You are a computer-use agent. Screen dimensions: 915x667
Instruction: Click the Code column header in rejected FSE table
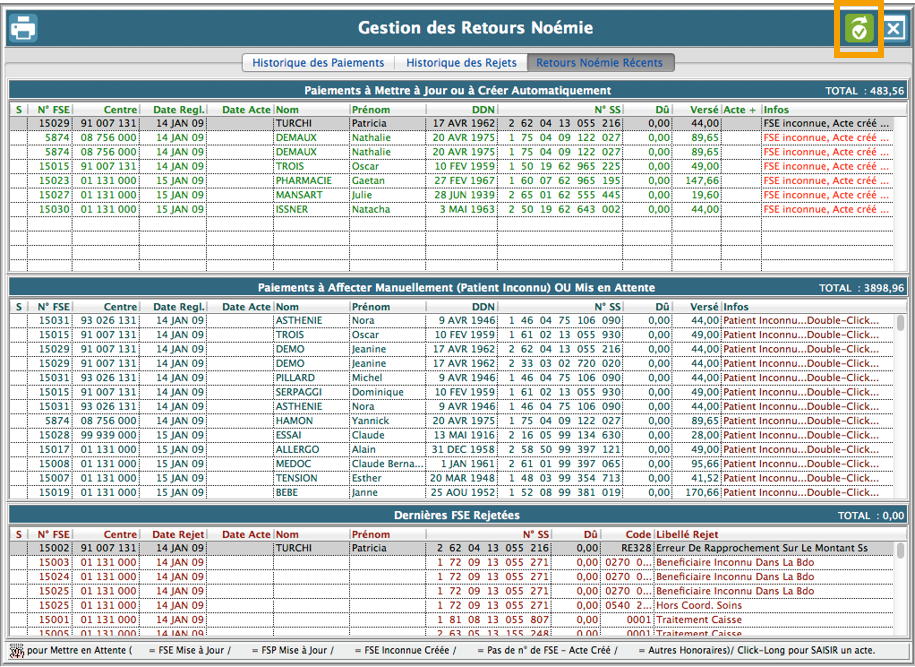tap(638, 535)
